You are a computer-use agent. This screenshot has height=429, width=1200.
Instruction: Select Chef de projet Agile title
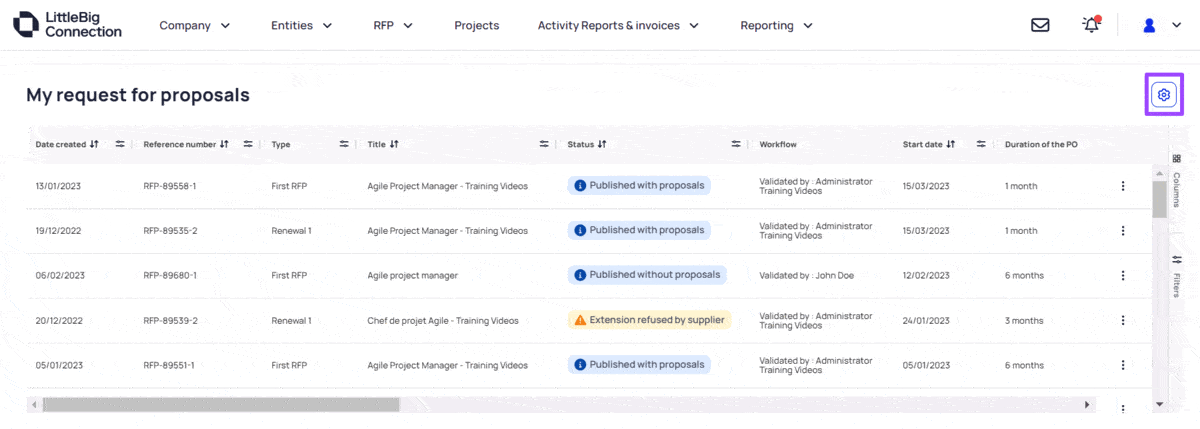(x=443, y=320)
